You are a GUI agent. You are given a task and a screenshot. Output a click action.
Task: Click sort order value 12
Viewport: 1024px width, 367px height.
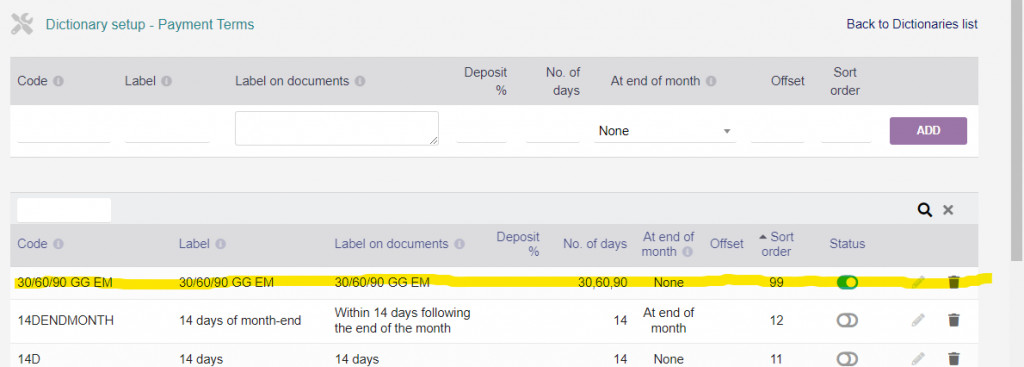[x=776, y=321]
